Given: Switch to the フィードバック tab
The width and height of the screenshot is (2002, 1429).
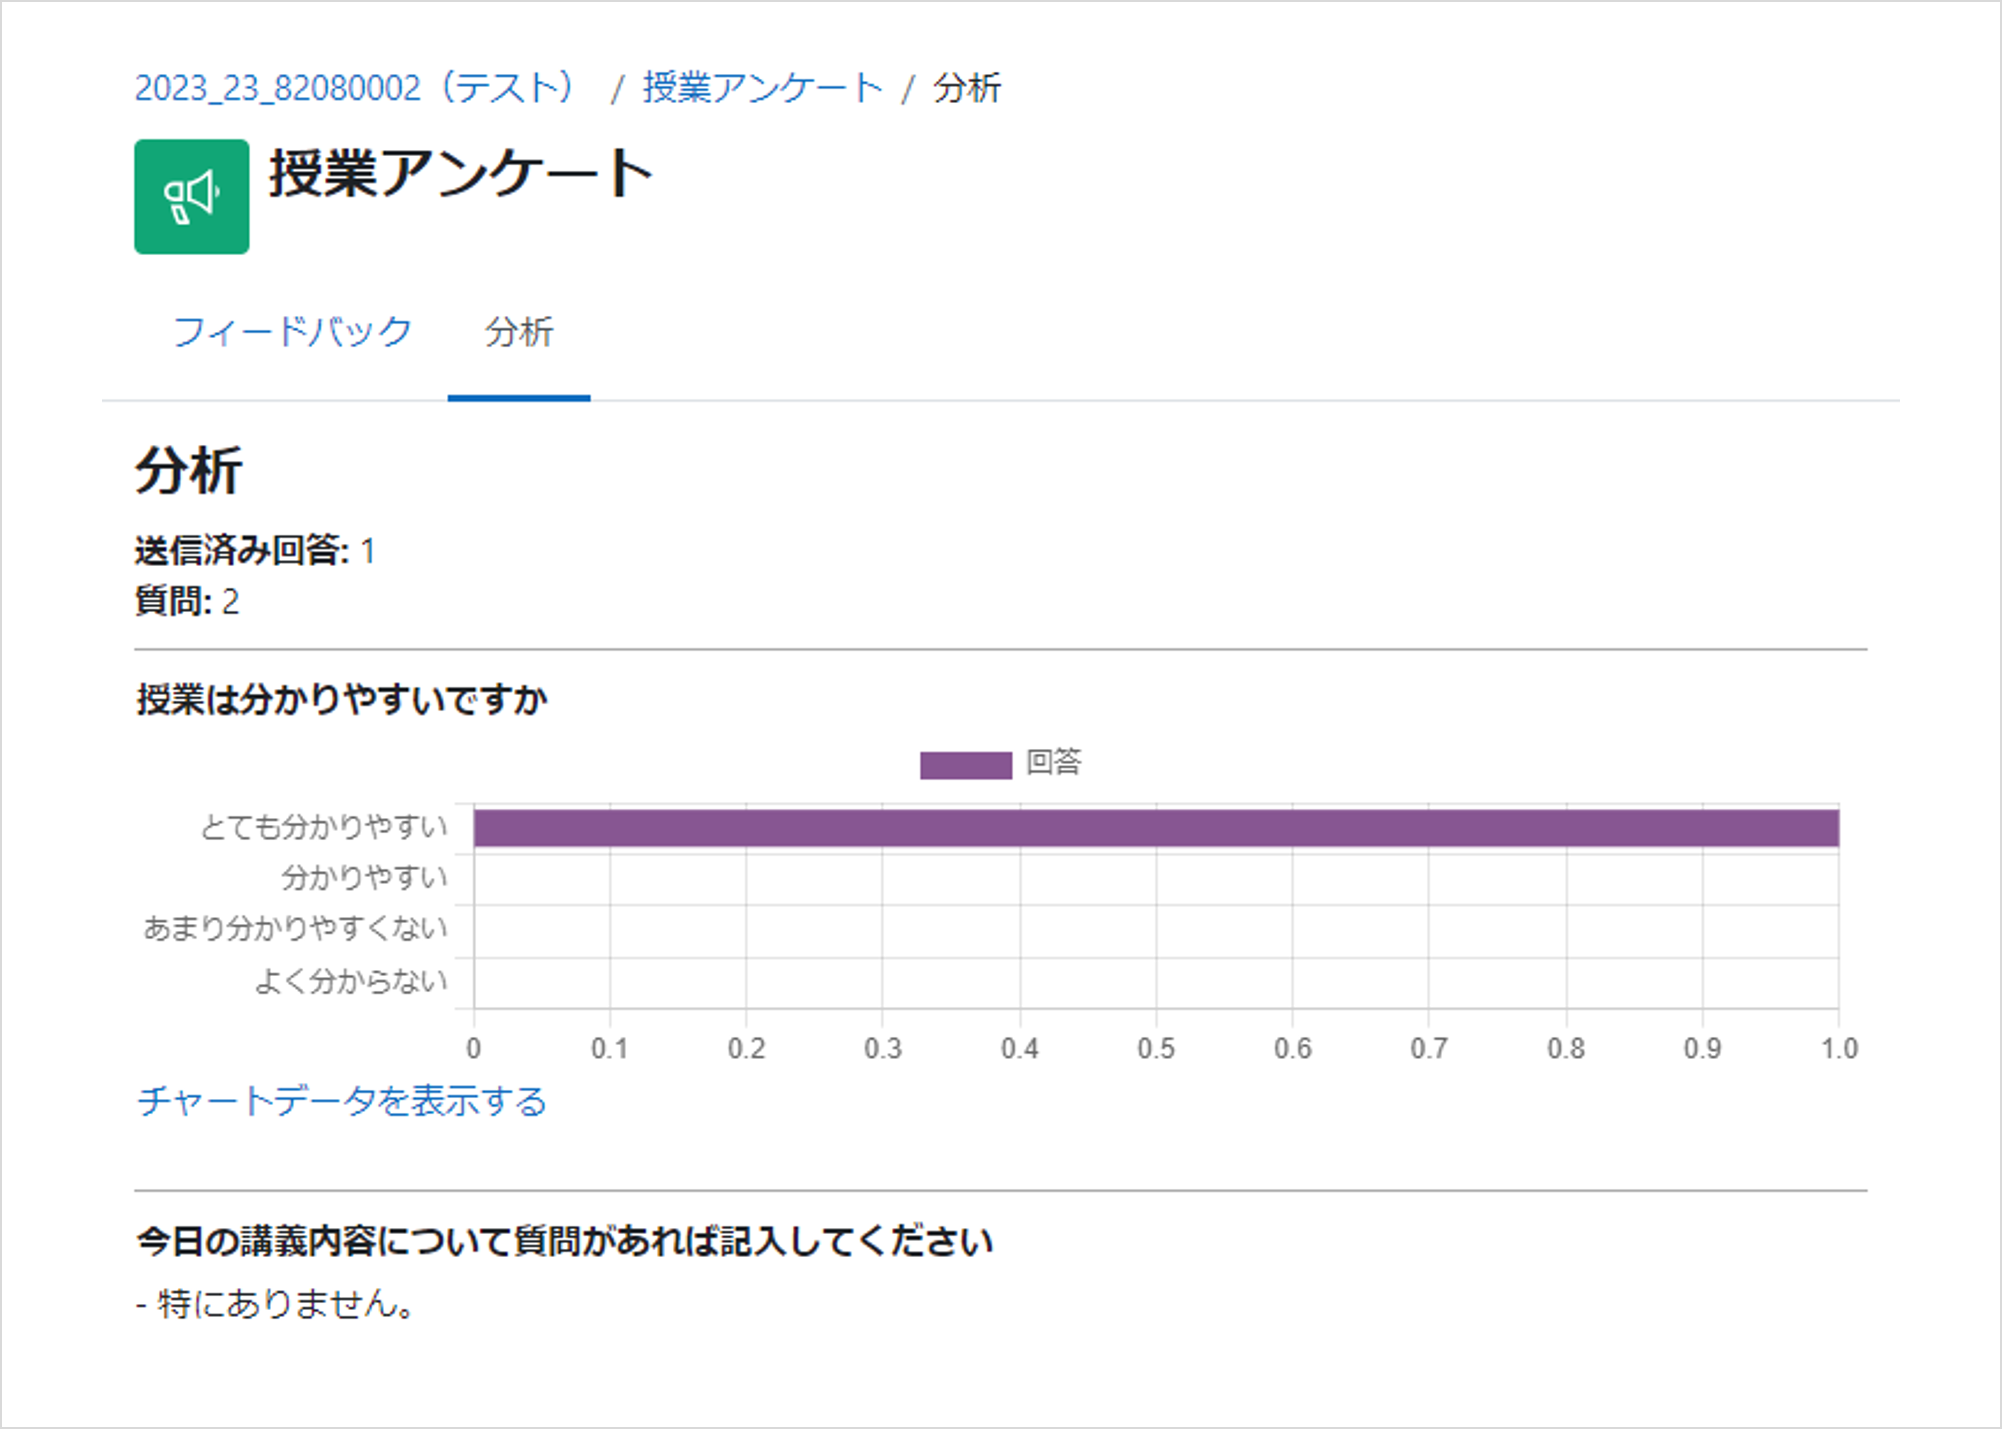Looking at the screenshot, I should pos(292,331).
